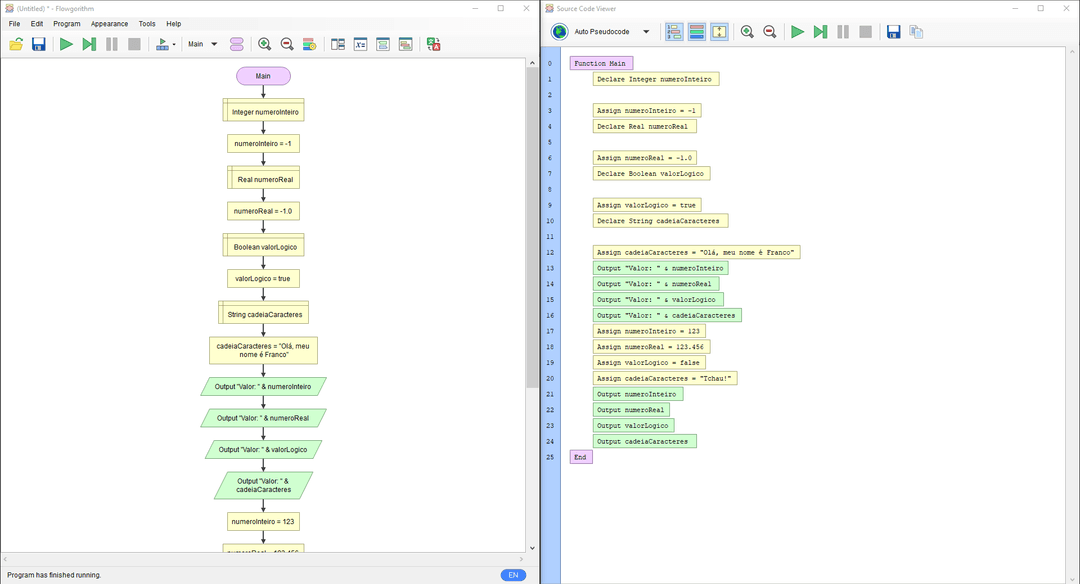The image size is (1080, 584).
Task: Save the source code with disk icon
Action: pyautogui.click(x=893, y=32)
